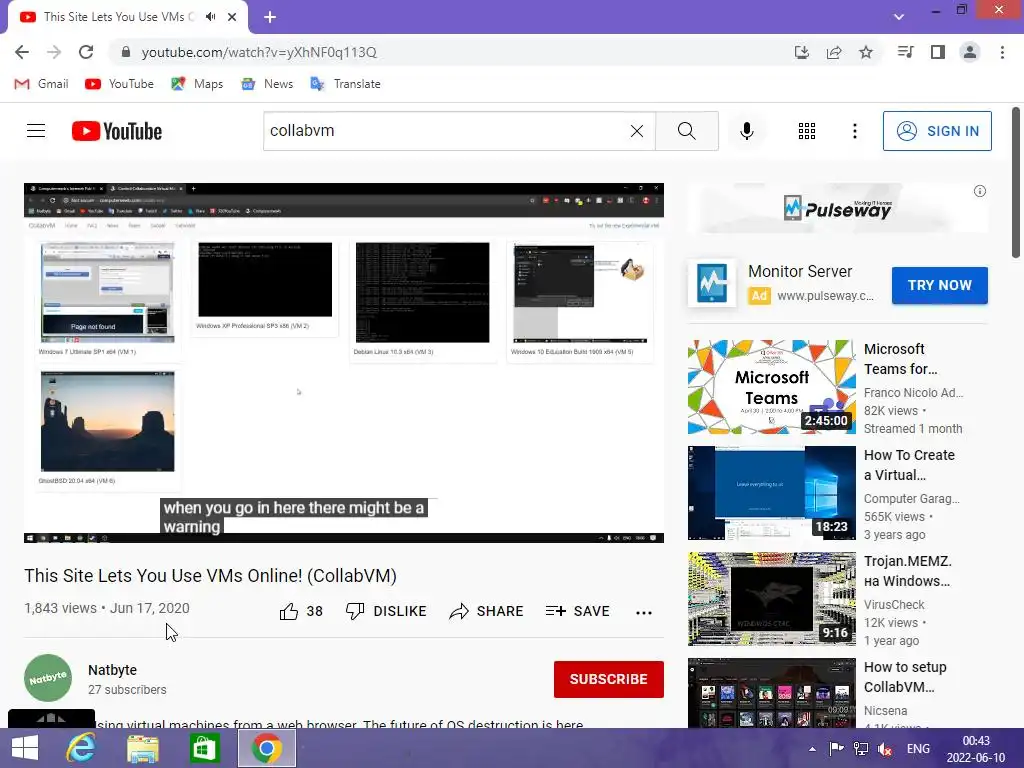Open the Franco Nicolo Ad... channel name
The width and height of the screenshot is (1024, 768).
pyautogui.click(x=913, y=392)
